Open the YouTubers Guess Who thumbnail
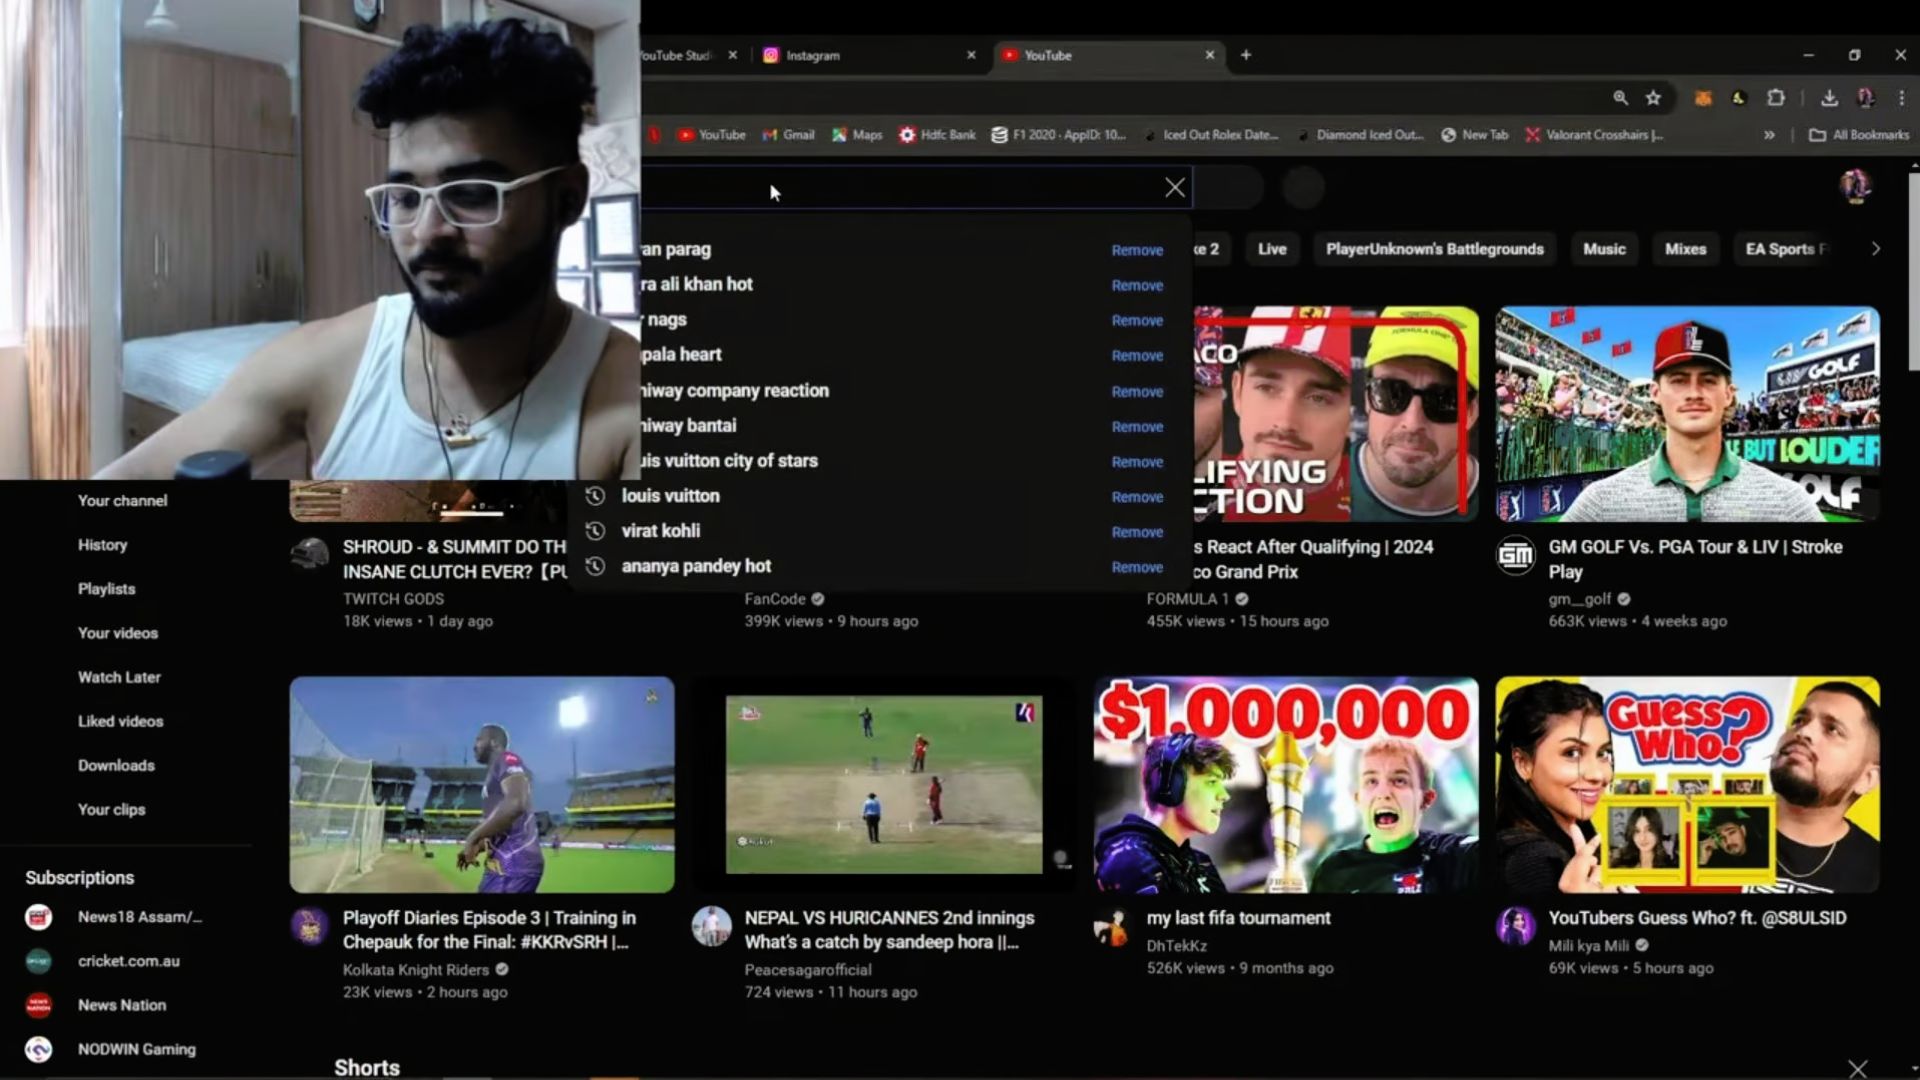1920x1080 pixels. (1687, 785)
